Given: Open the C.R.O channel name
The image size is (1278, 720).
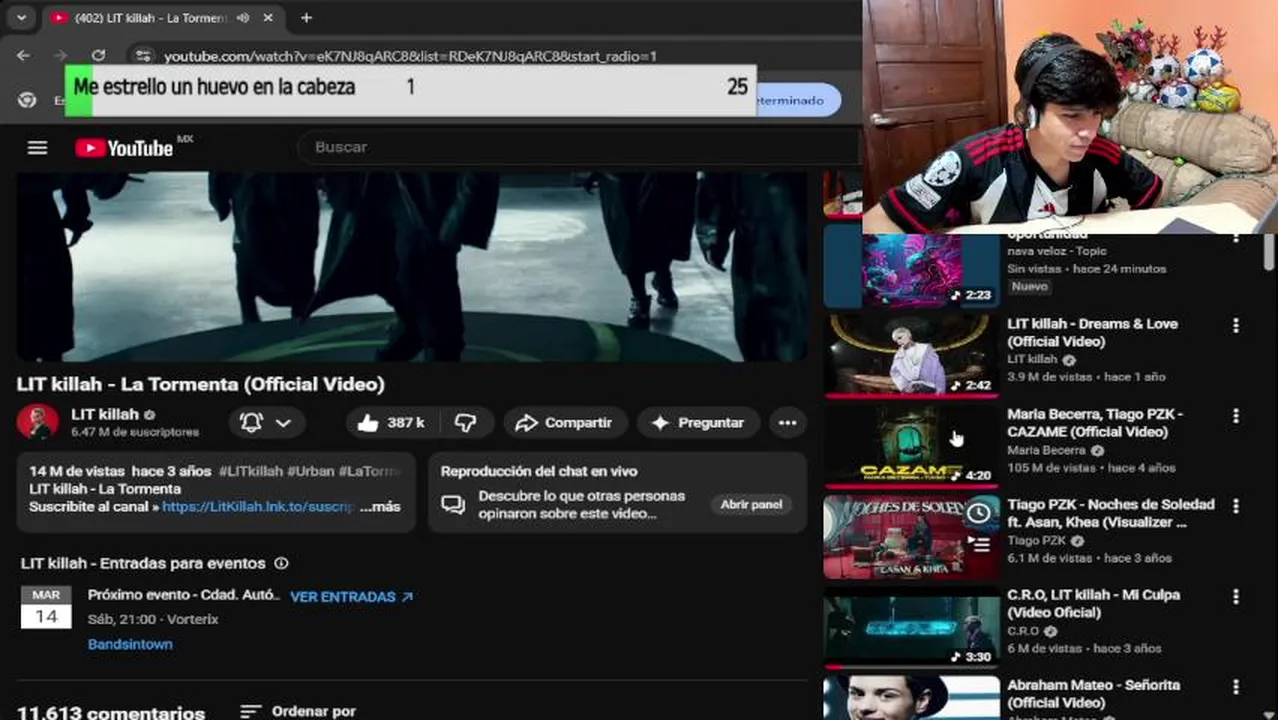Looking at the screenshot, I should click(1023, 631).
